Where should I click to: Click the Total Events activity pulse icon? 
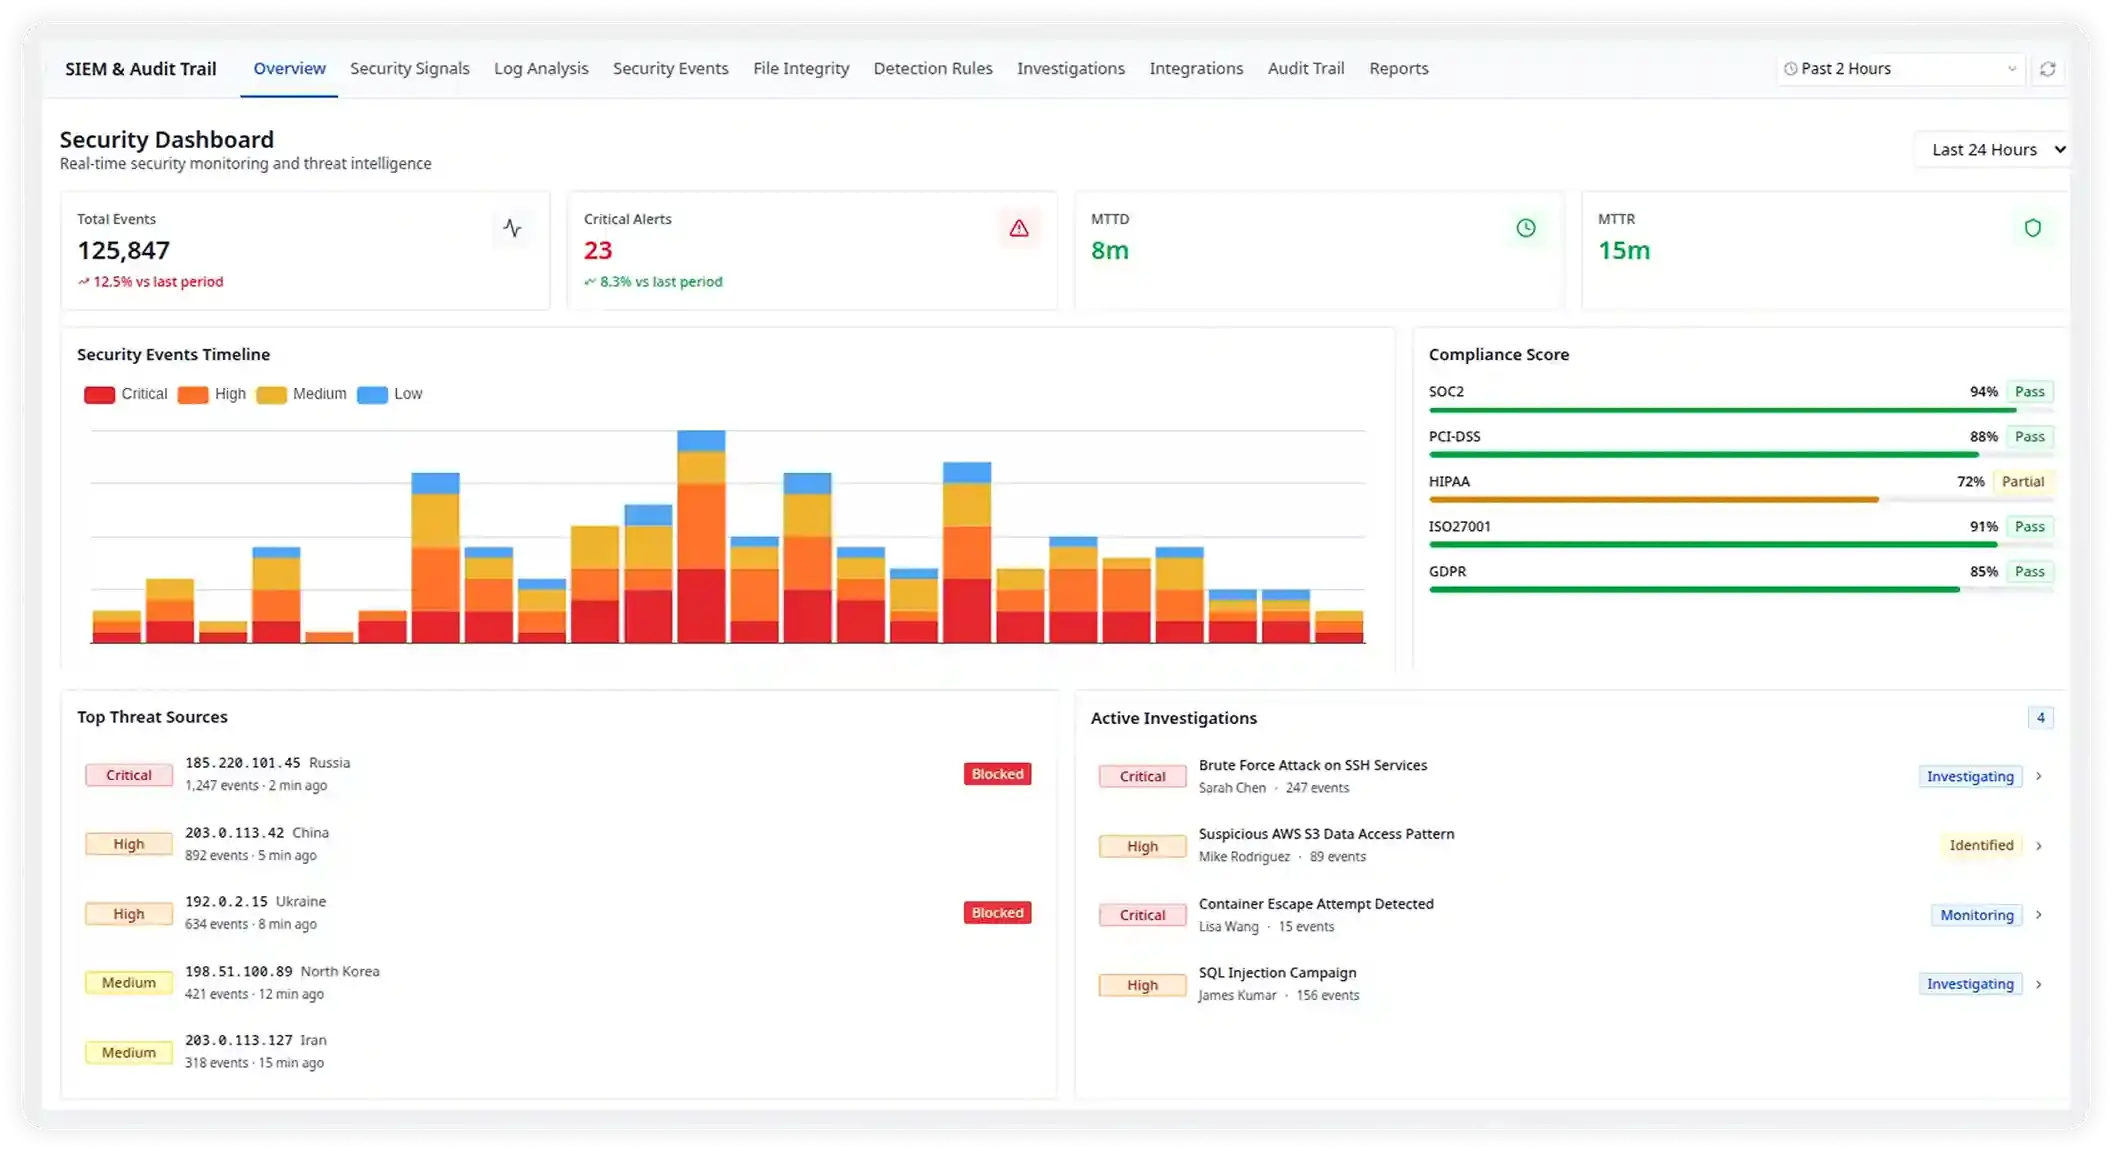pos(513,227)
